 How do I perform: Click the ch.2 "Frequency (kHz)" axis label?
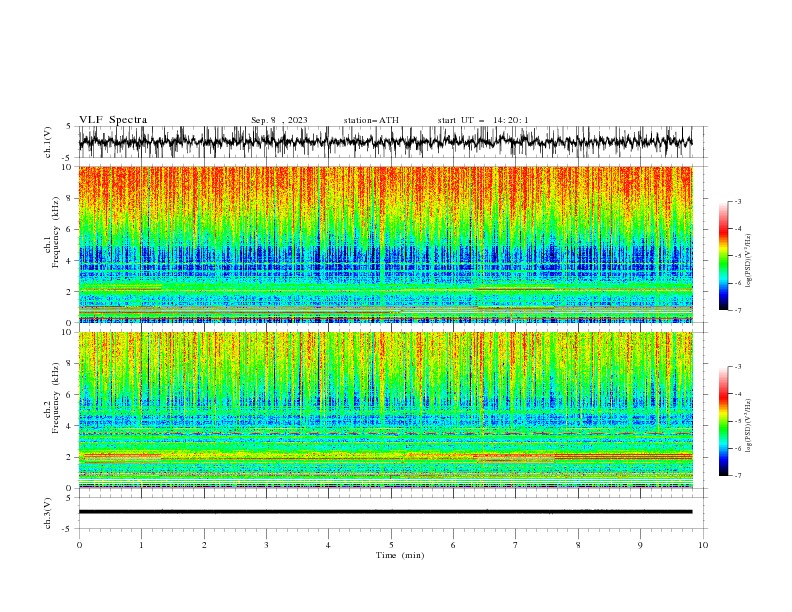(x=55, y=398)
